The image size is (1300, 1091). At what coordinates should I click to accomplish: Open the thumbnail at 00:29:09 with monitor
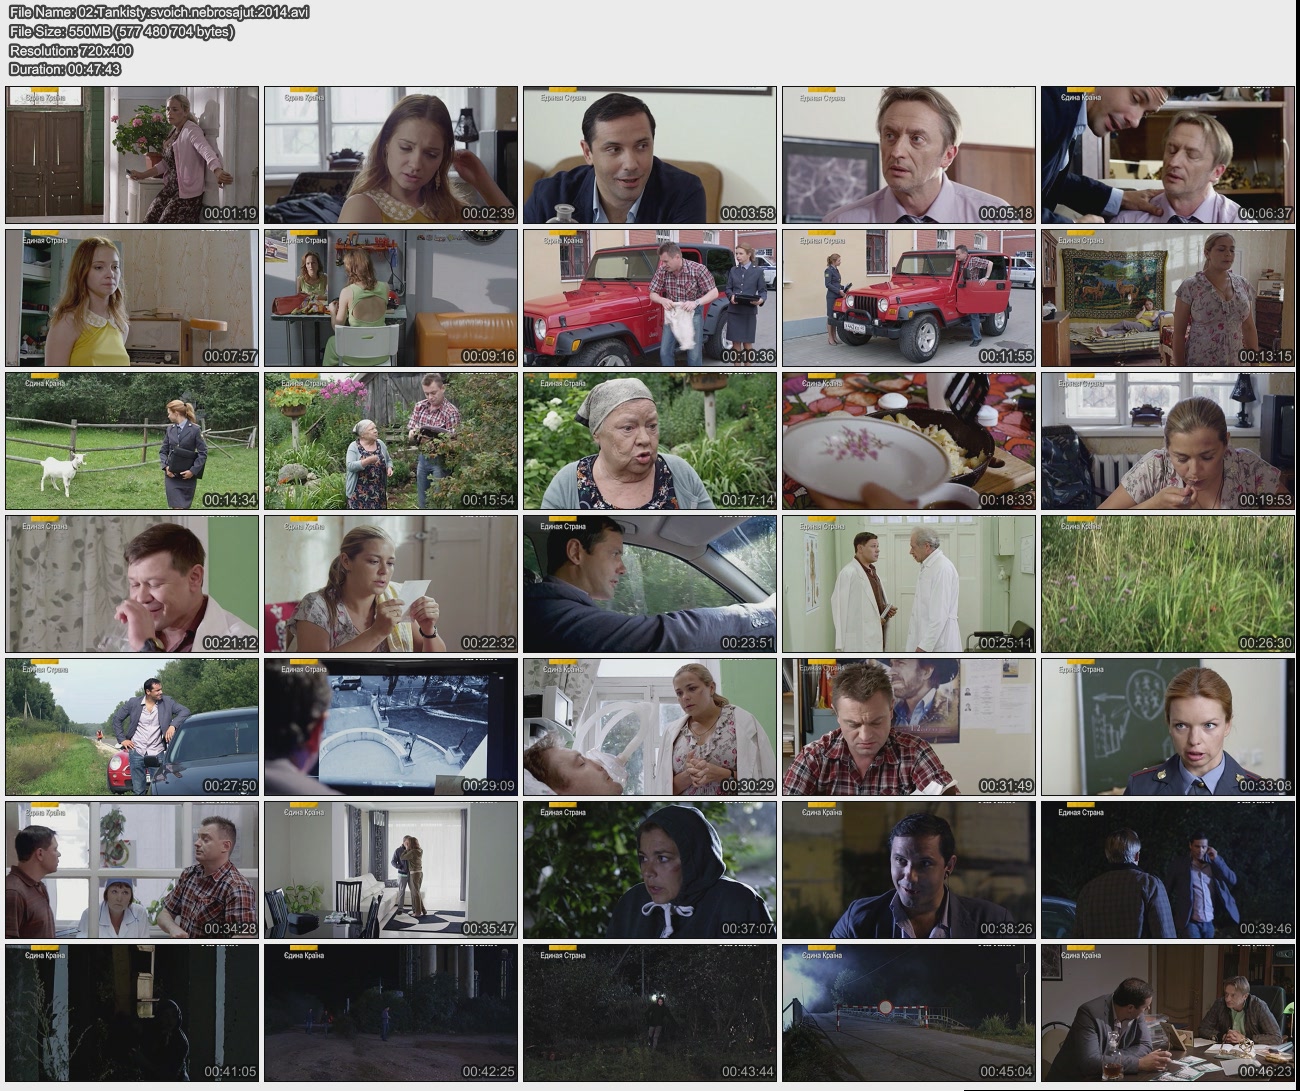pyautogui.click(x=391, y=726)
